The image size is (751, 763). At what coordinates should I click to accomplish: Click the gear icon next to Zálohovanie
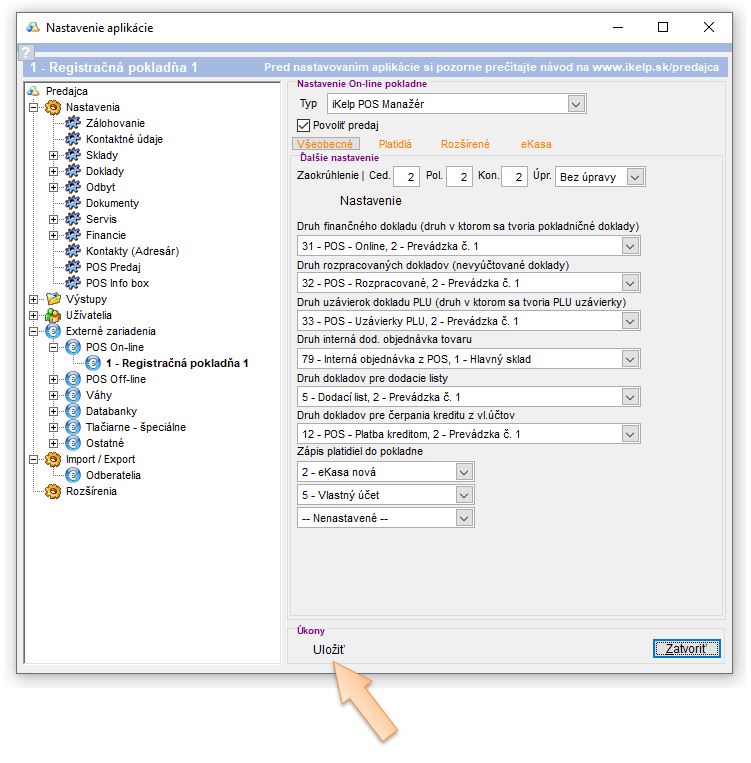tap(73, 123)
